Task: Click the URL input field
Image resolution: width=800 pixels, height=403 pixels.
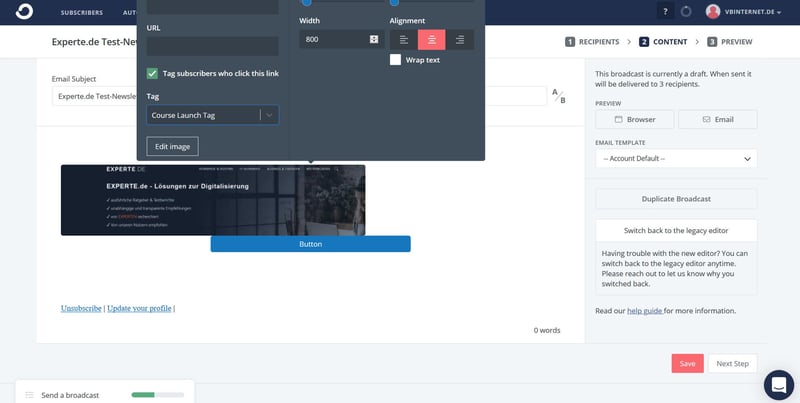Action: [212, 46]
